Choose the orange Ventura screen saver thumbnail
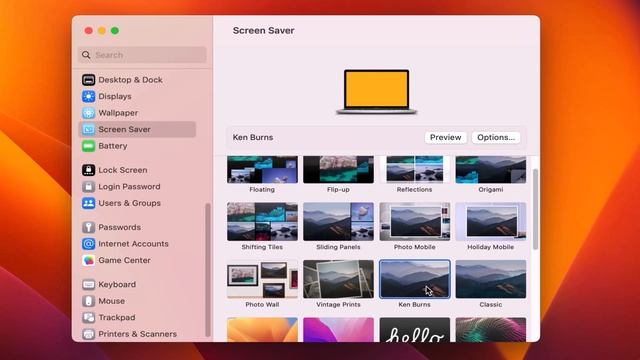Image resolution: width=640 pixels, height=360 pixels. point(262,330)
